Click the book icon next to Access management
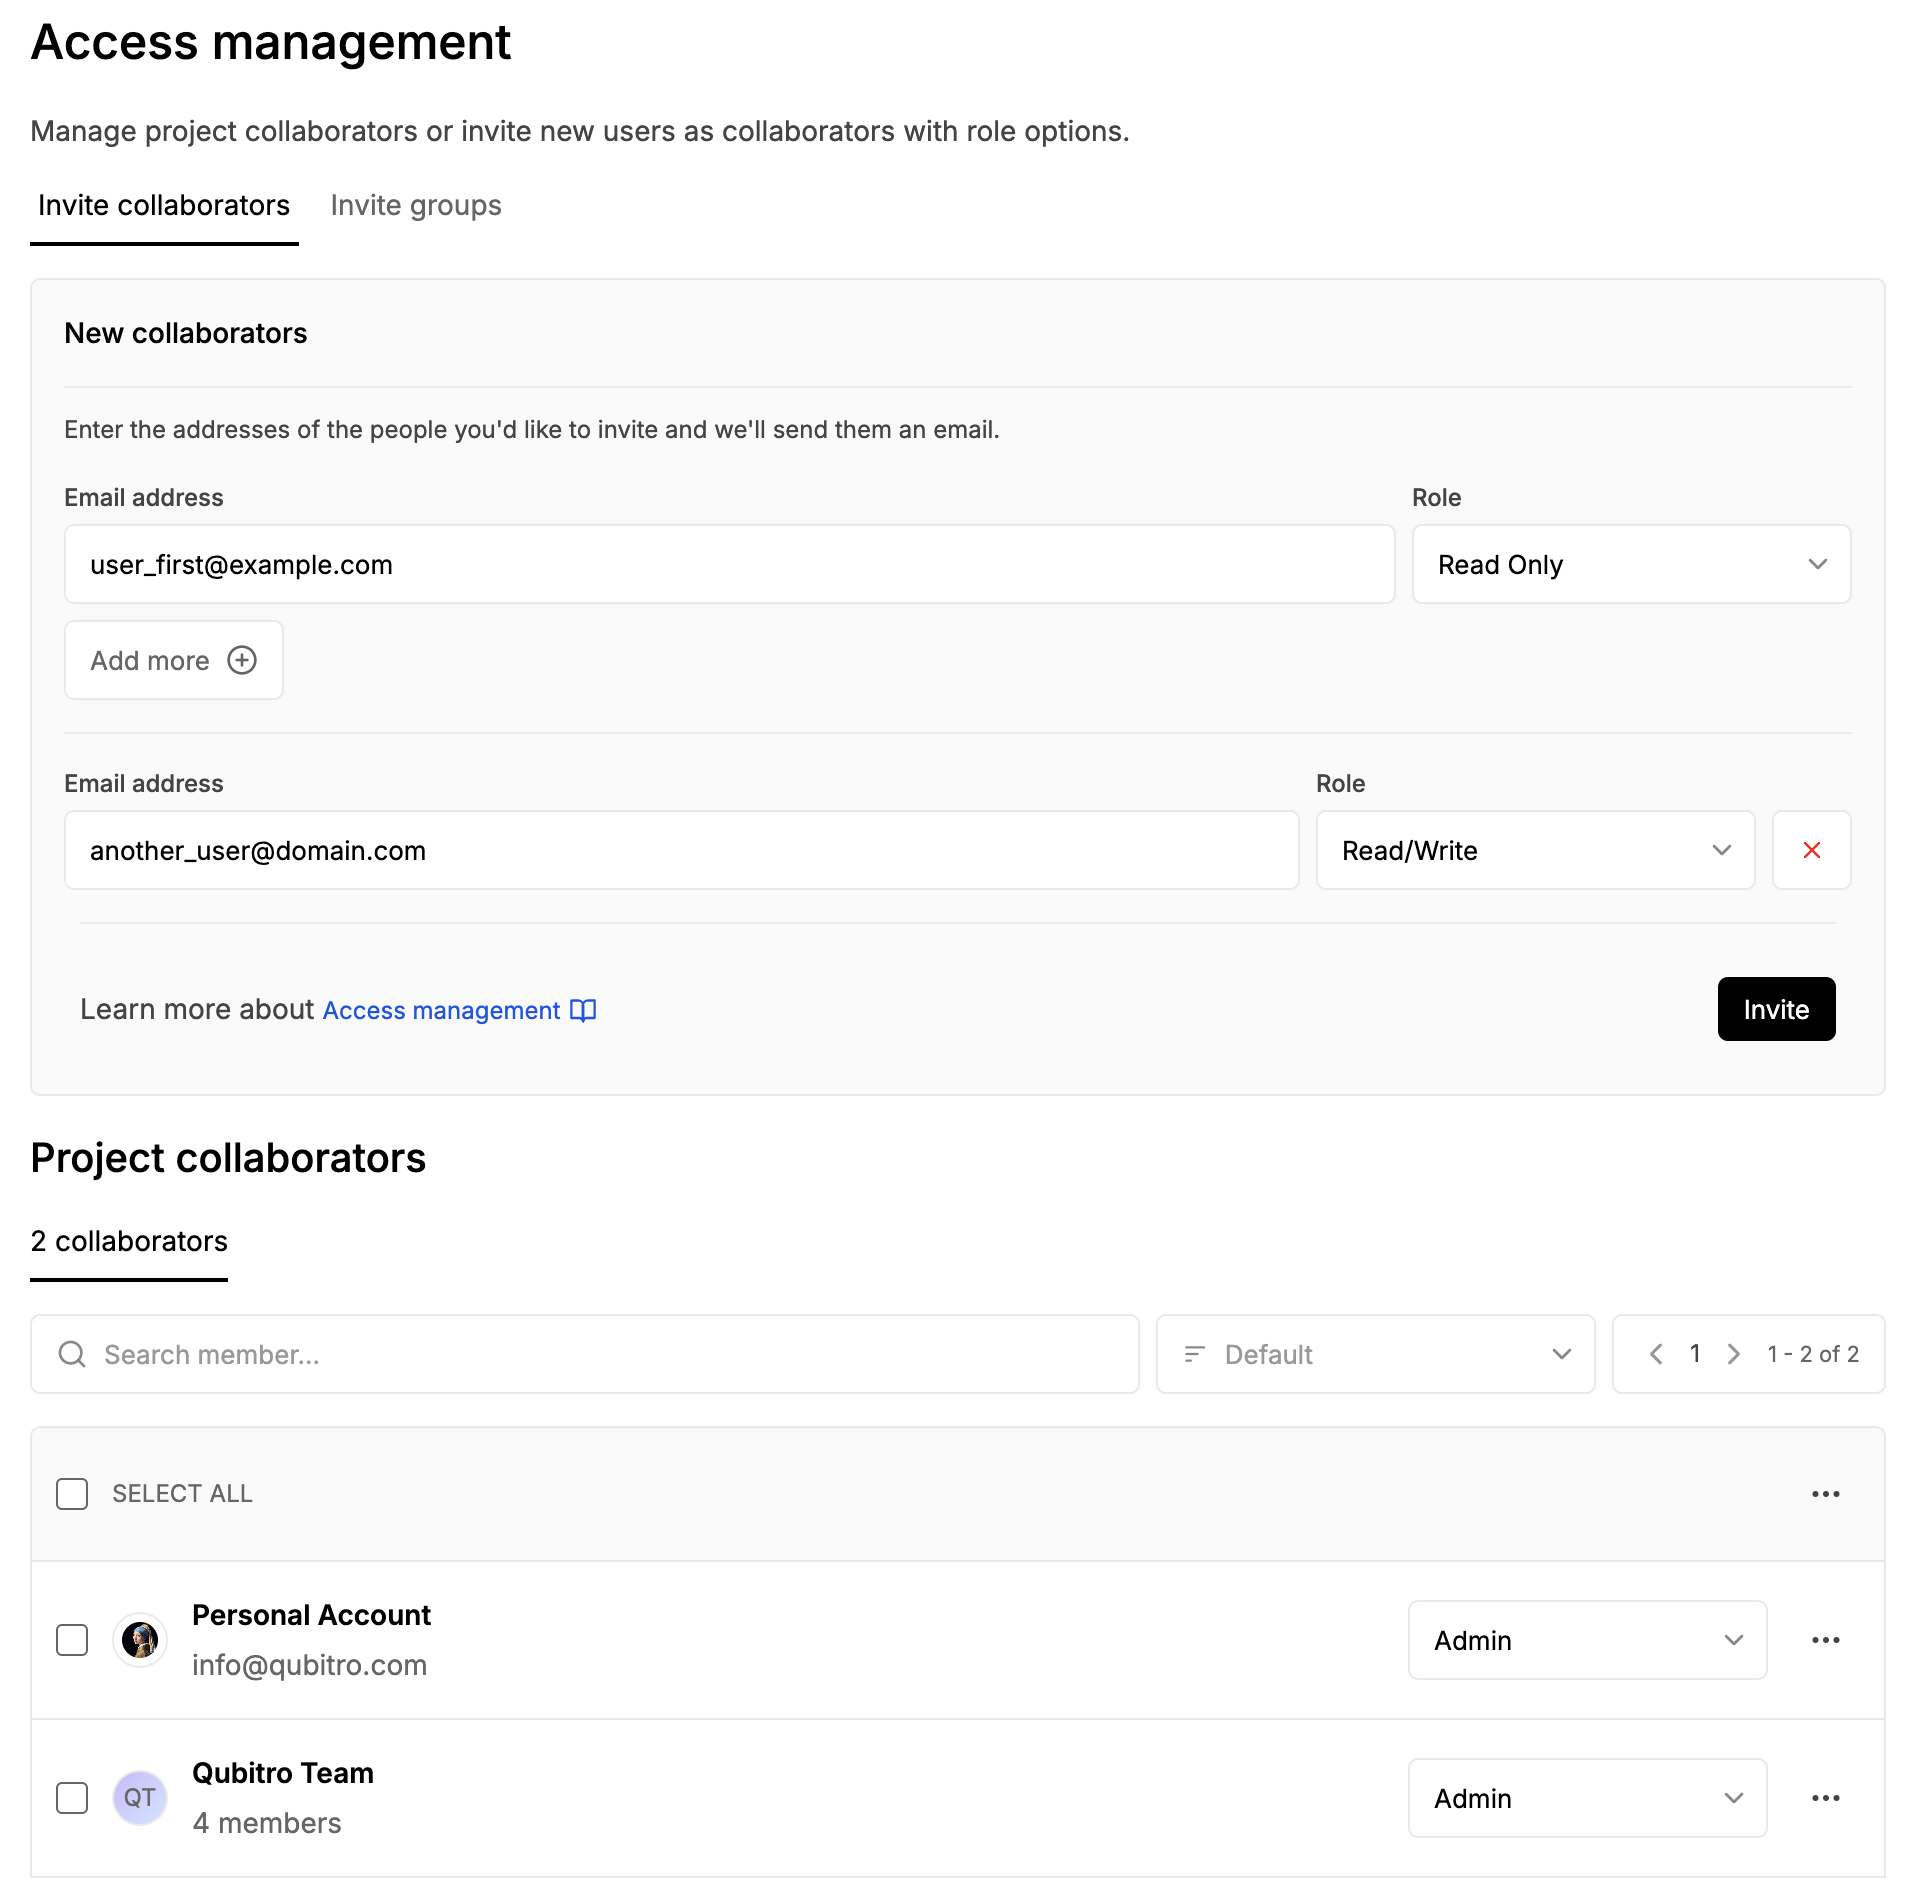Image resolution: width=1916 pixels, height=1898 pixels. (583, 1010)
